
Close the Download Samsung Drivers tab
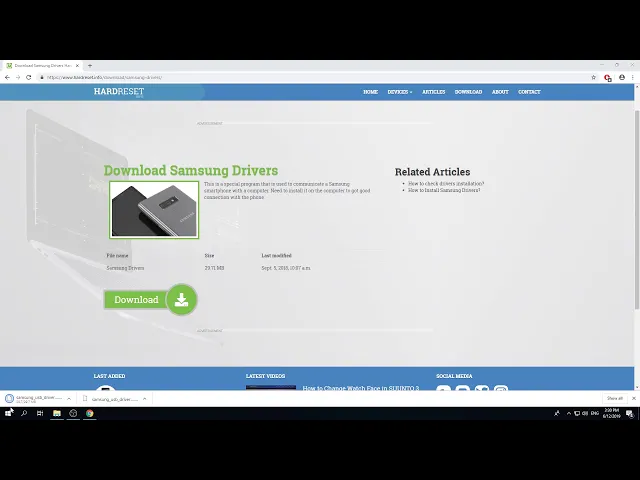click(x=77, y=65)
